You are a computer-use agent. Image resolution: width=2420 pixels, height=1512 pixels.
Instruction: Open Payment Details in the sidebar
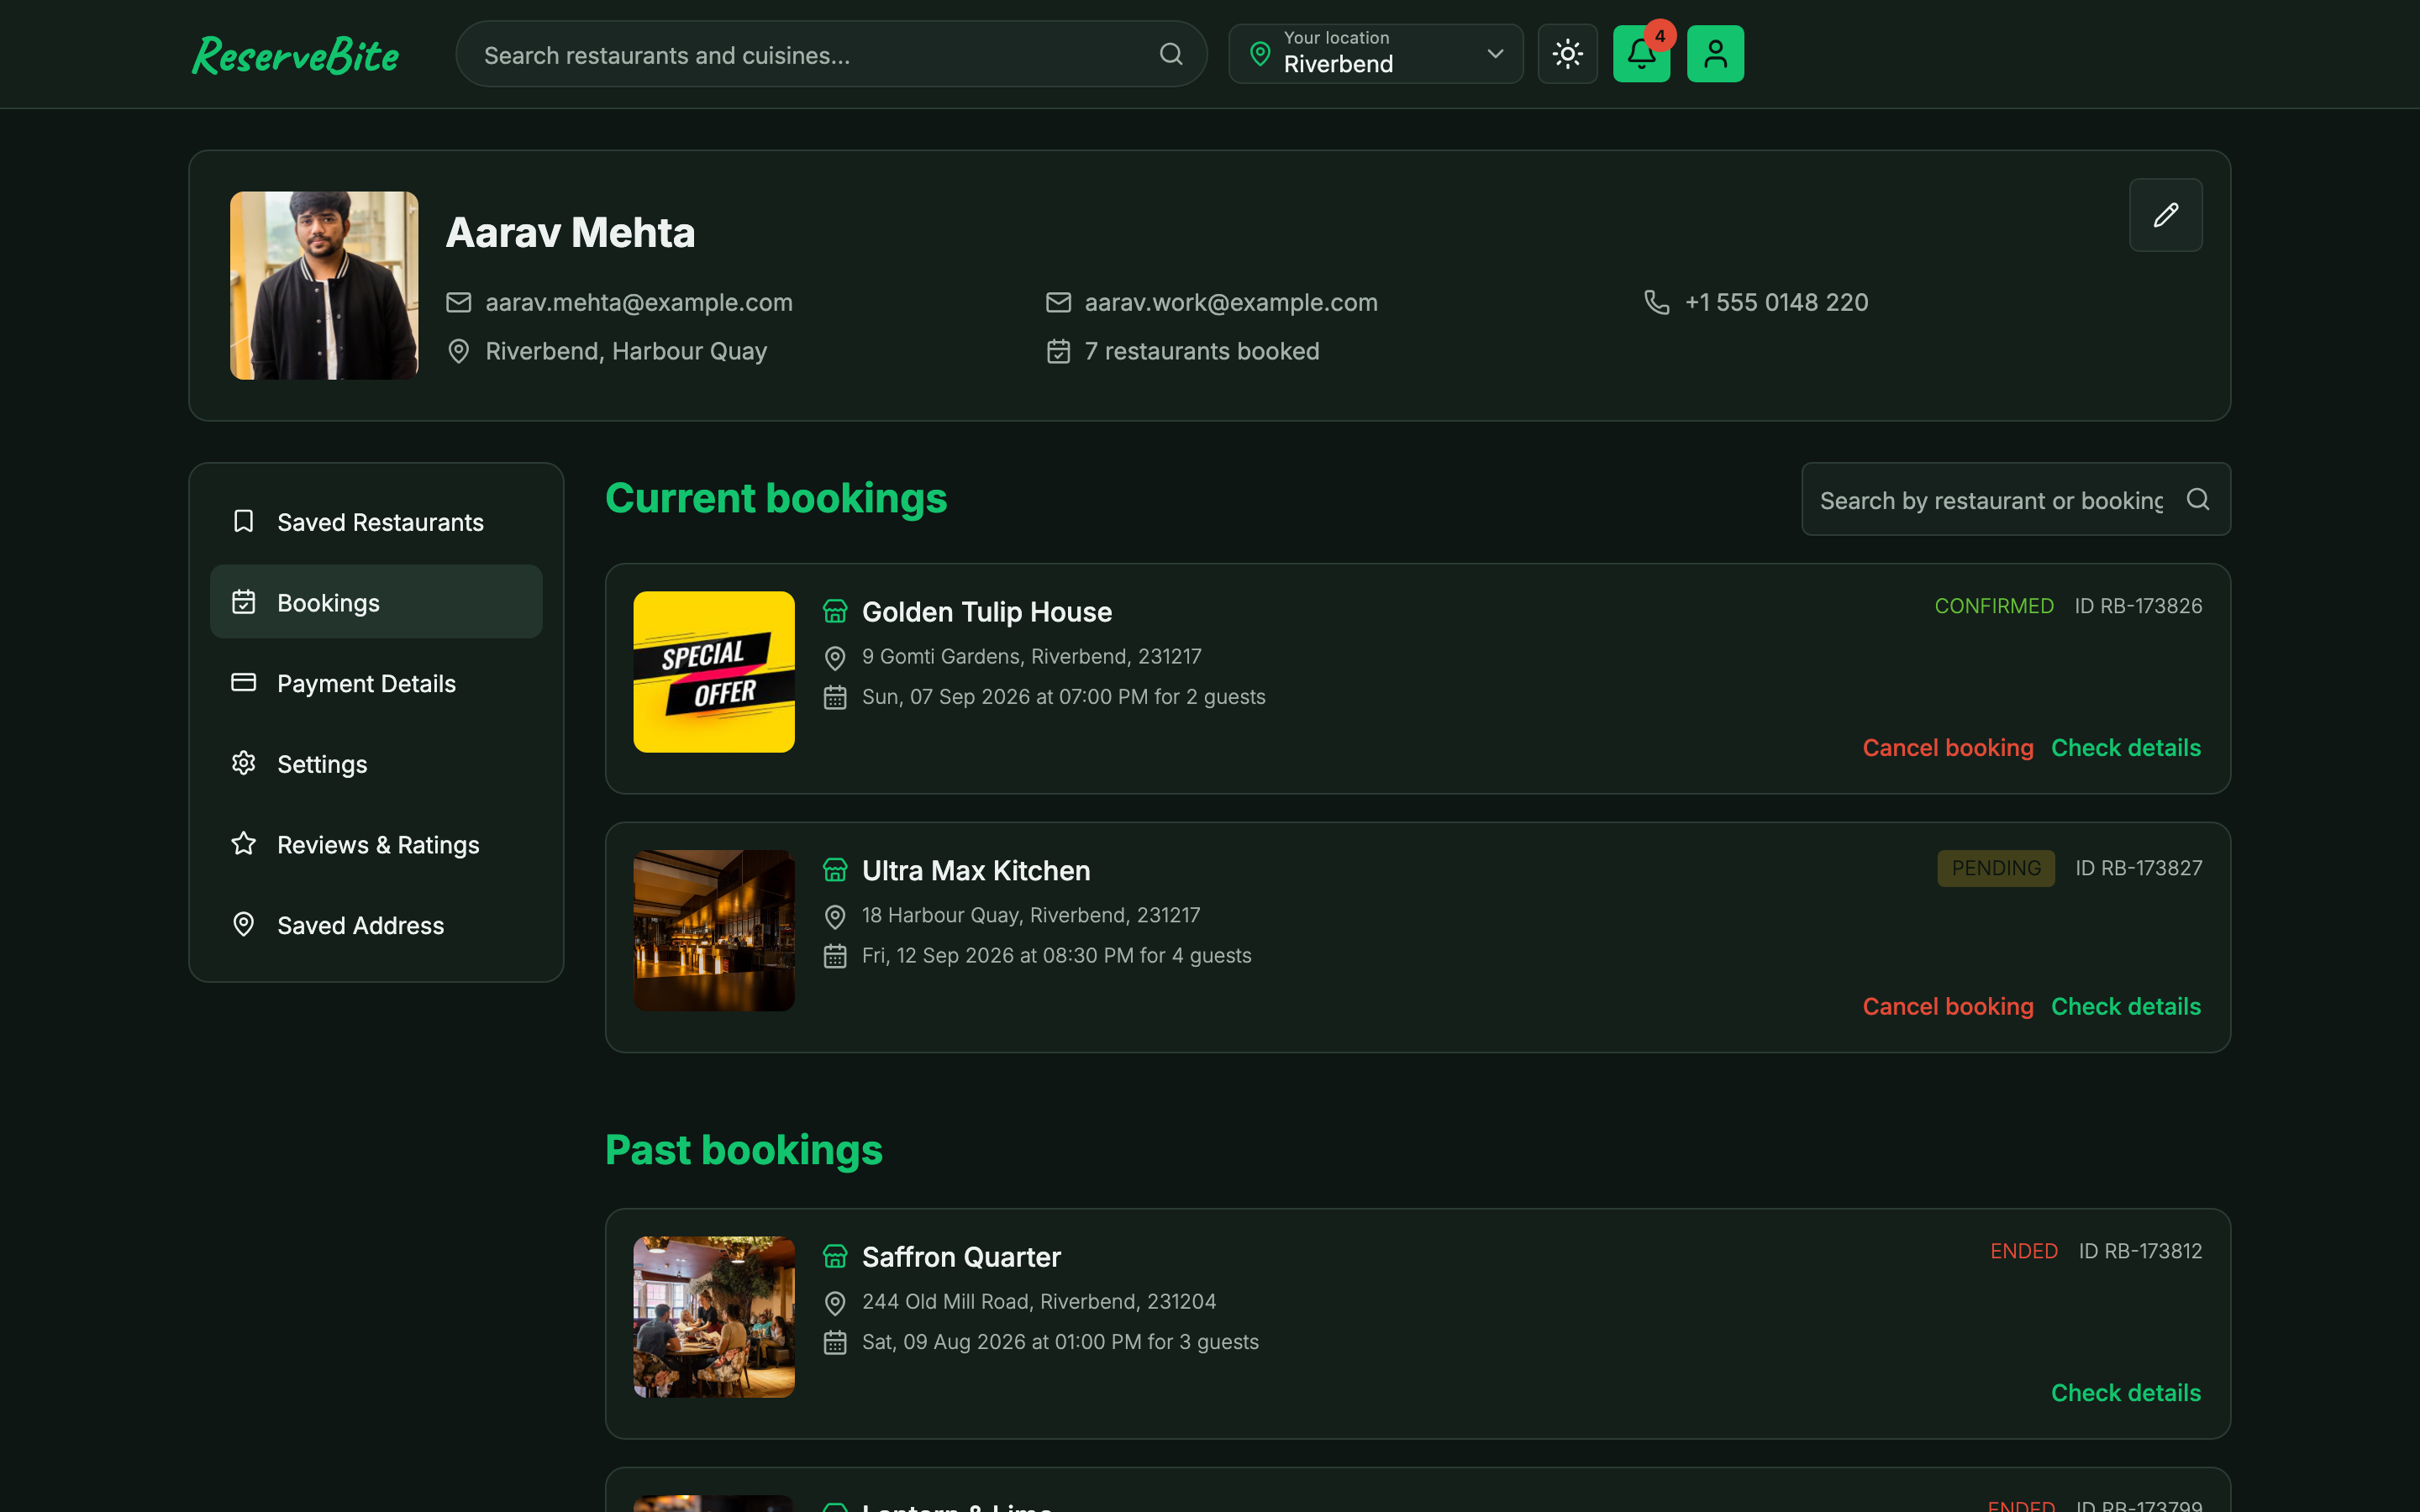[376, 683]
